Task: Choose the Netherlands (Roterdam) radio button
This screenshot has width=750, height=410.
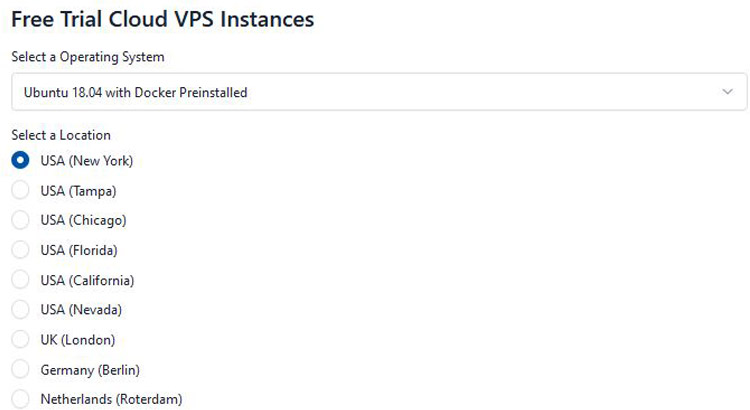Action: 20,399
